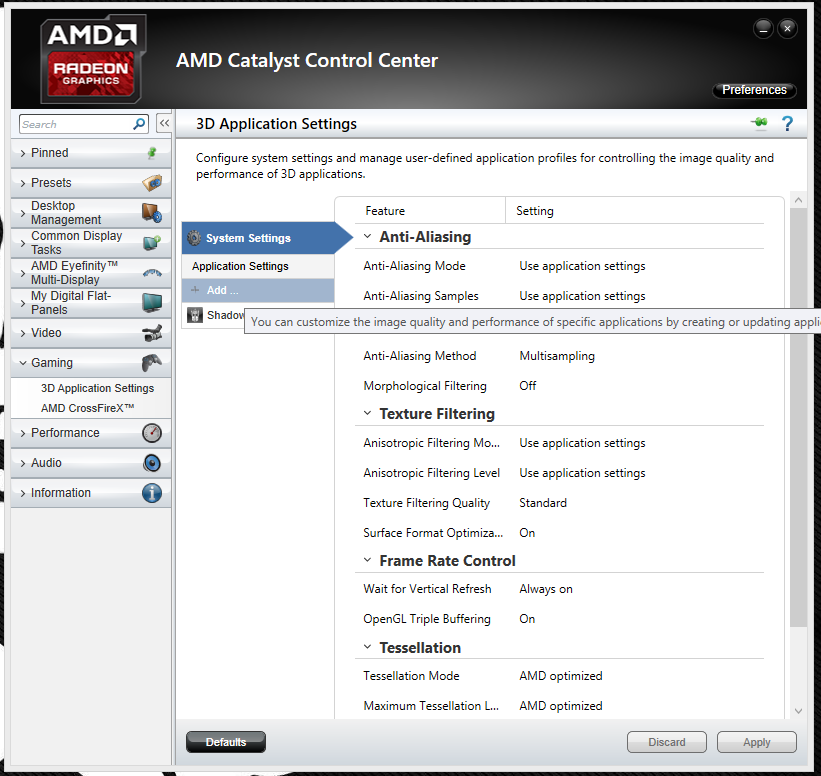
Task: Click the Defaults button
Action: (226, 742)
